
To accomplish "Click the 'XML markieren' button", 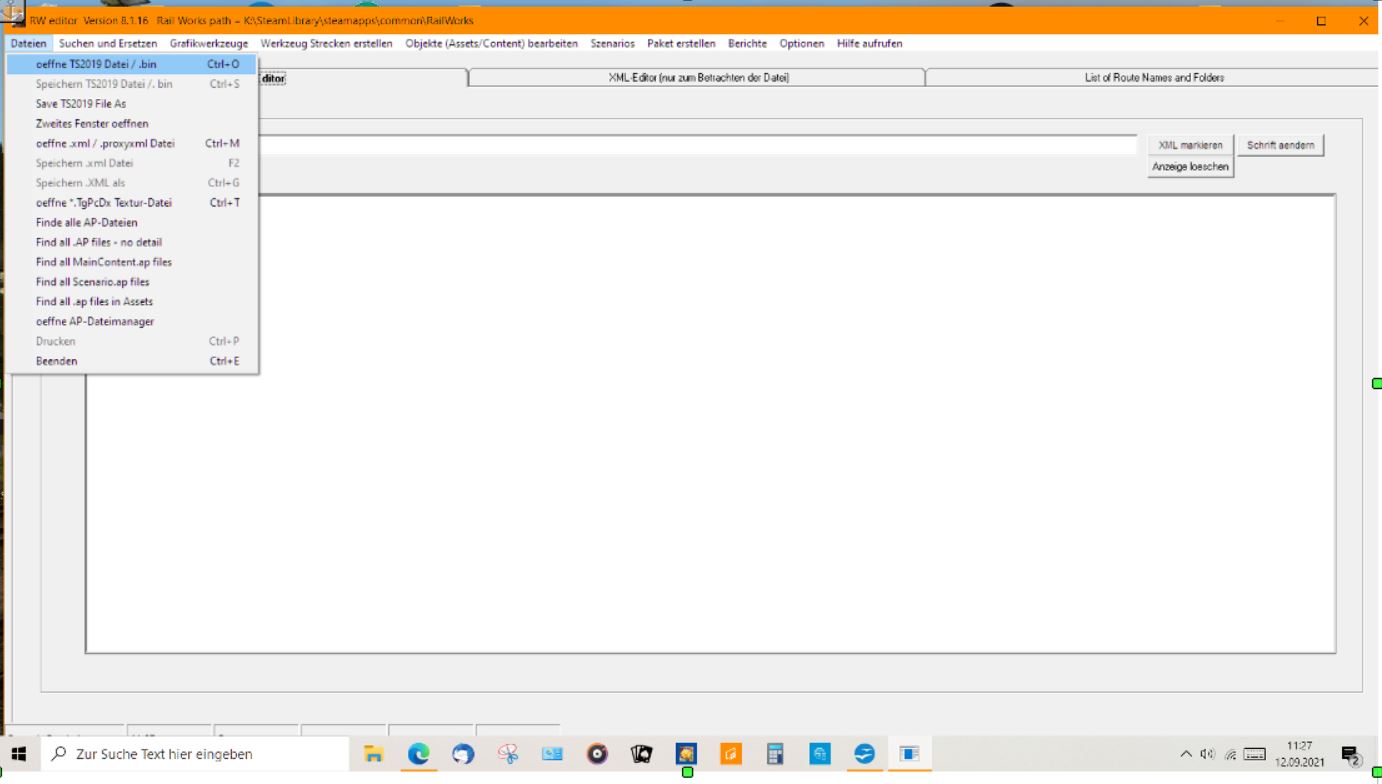I will click(1190, 146).
